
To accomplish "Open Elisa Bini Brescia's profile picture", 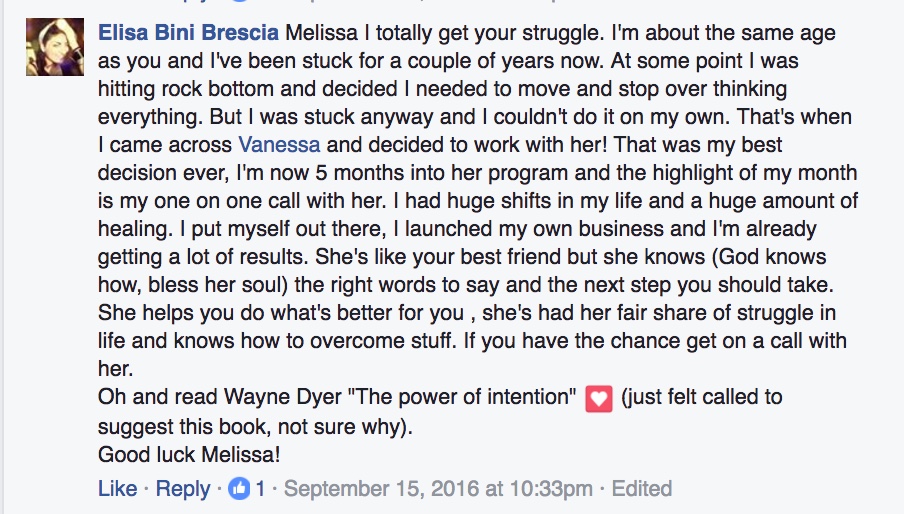I will (x=55, y=47).
